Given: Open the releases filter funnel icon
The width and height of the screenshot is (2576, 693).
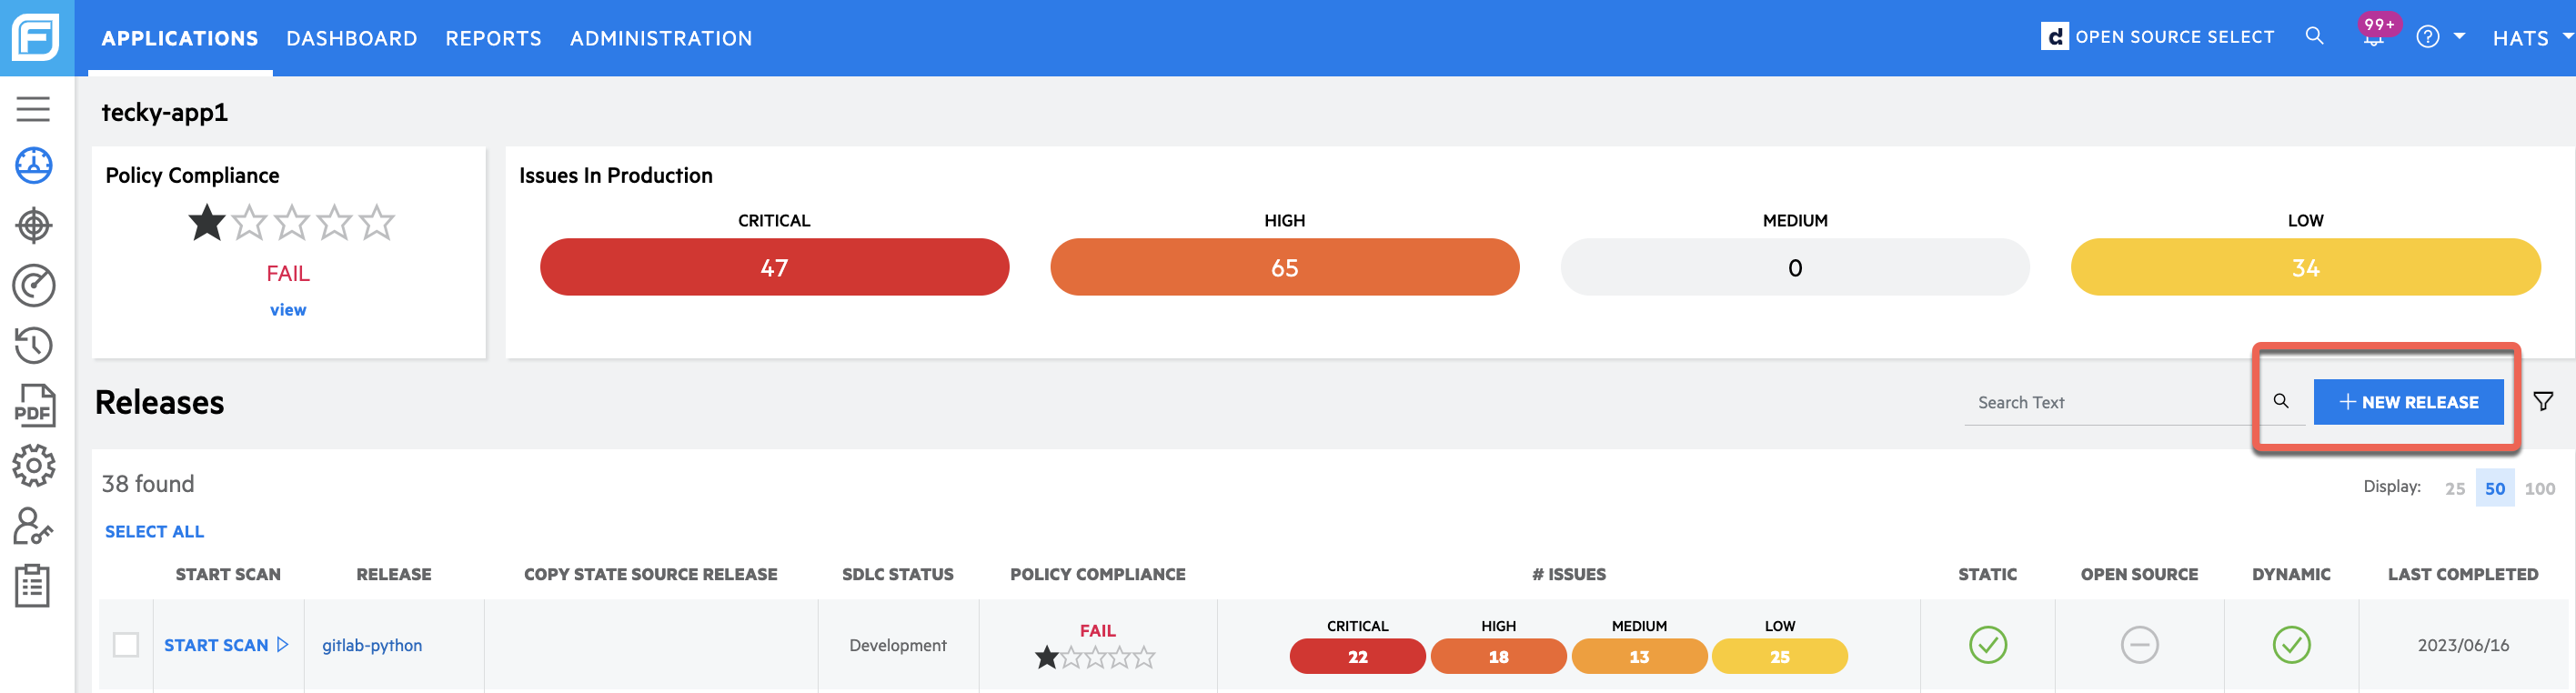Looking at the screenshot, I should pyautogui.click(x=2543, y=402).
